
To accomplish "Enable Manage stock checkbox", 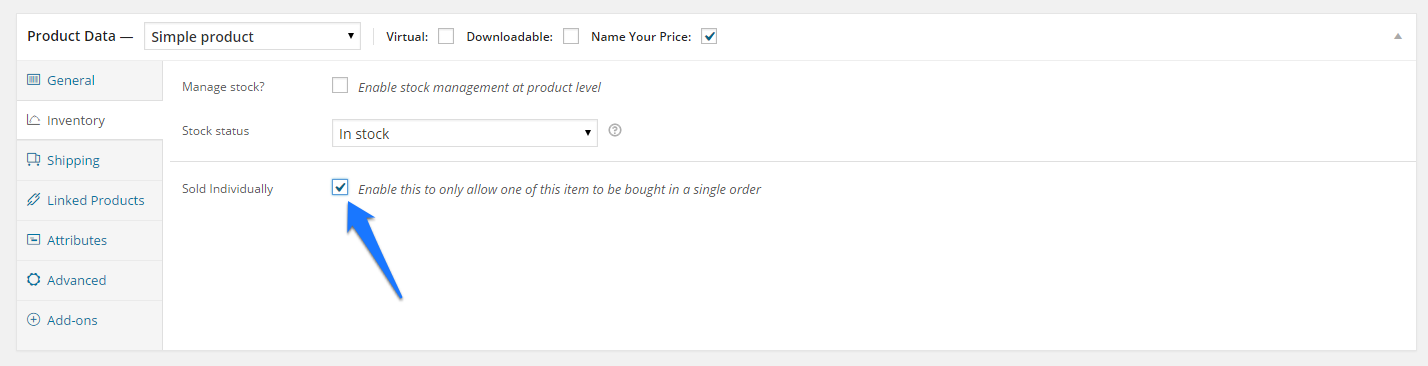I will click(x=340, y=86).
